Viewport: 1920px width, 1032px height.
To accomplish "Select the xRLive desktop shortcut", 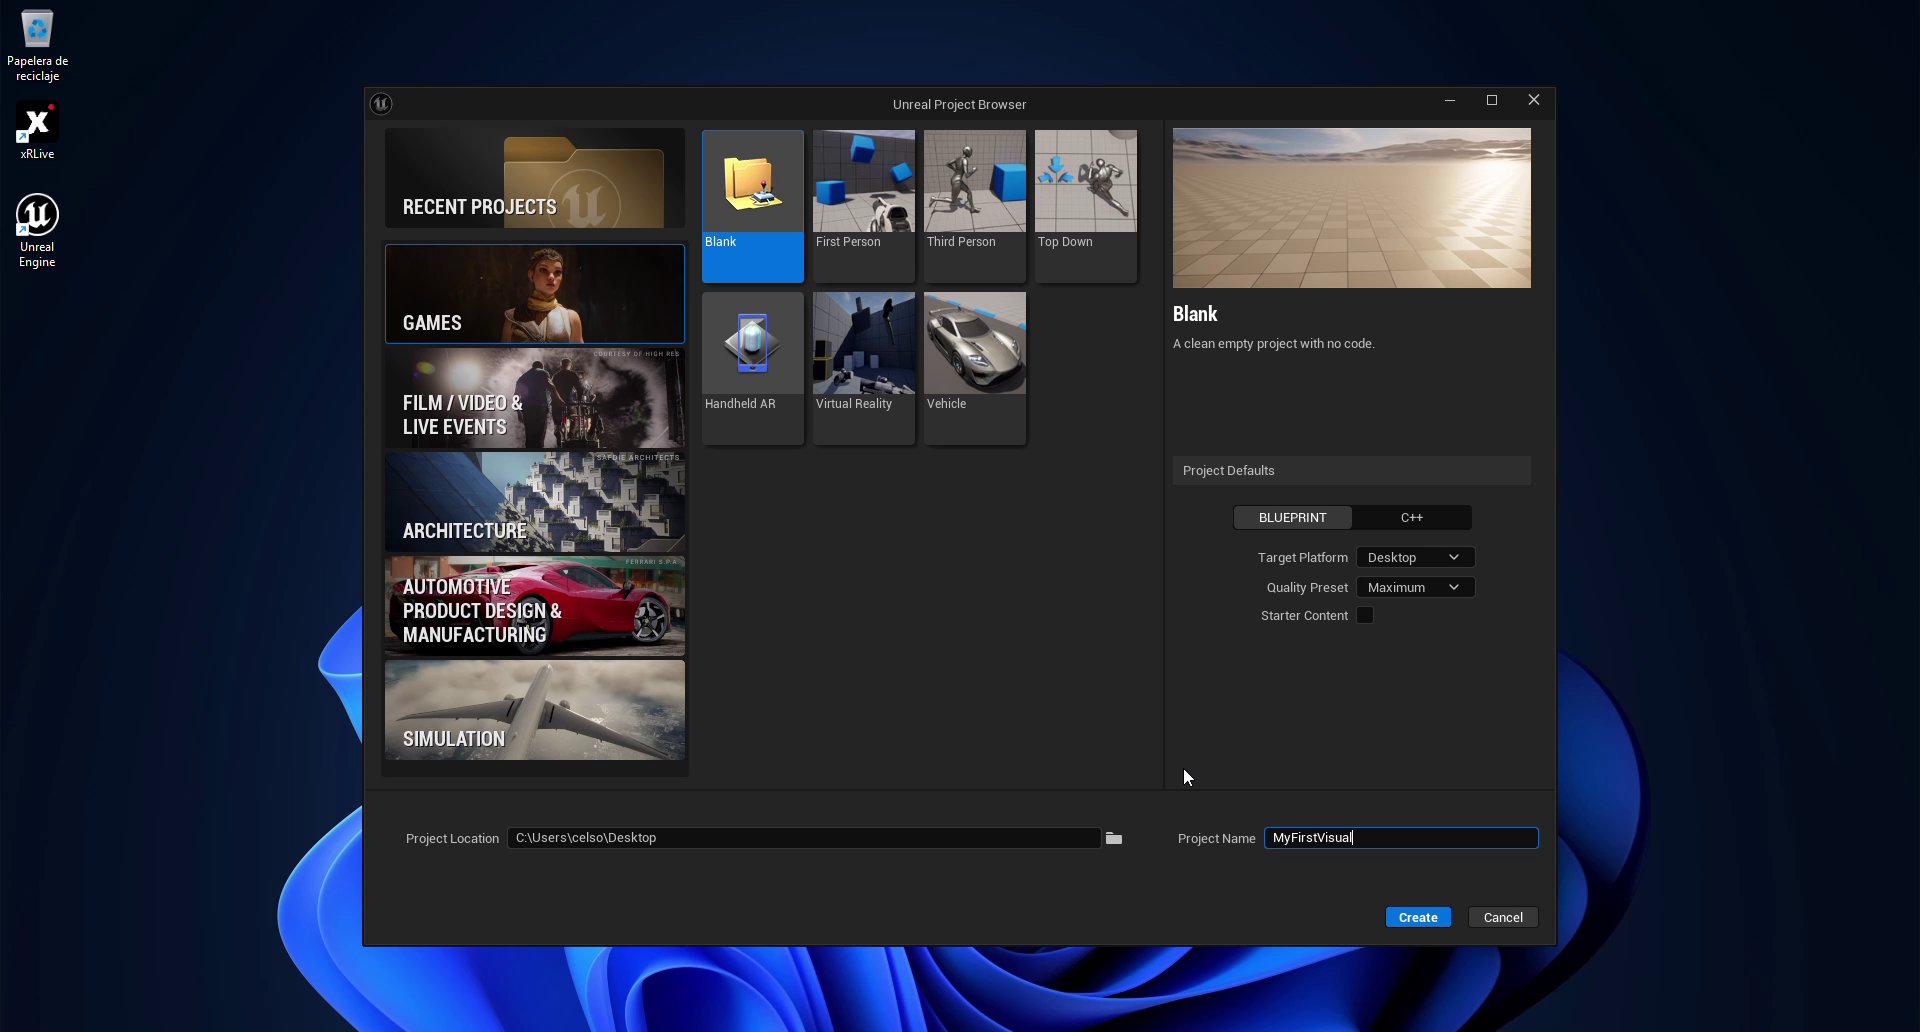I will pyautogui.click(x=37, y=130).
